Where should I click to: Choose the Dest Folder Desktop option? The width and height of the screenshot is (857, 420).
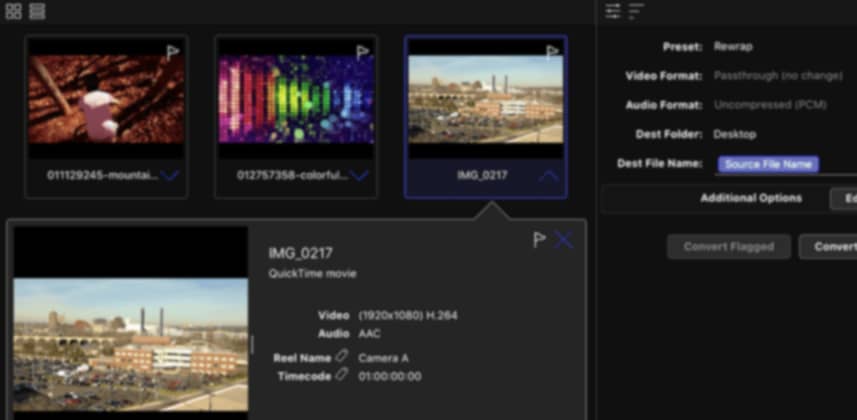coord(735,134)
